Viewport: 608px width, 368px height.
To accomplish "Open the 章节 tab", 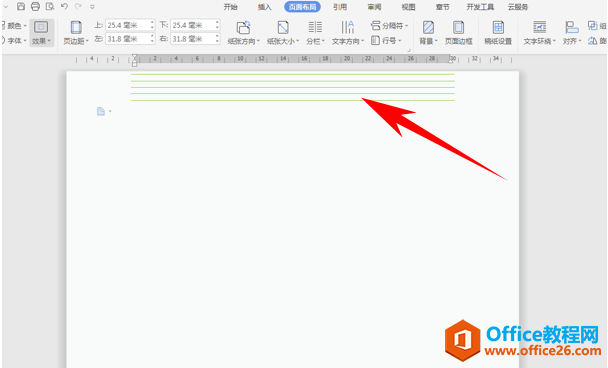I will coord(442,7).
